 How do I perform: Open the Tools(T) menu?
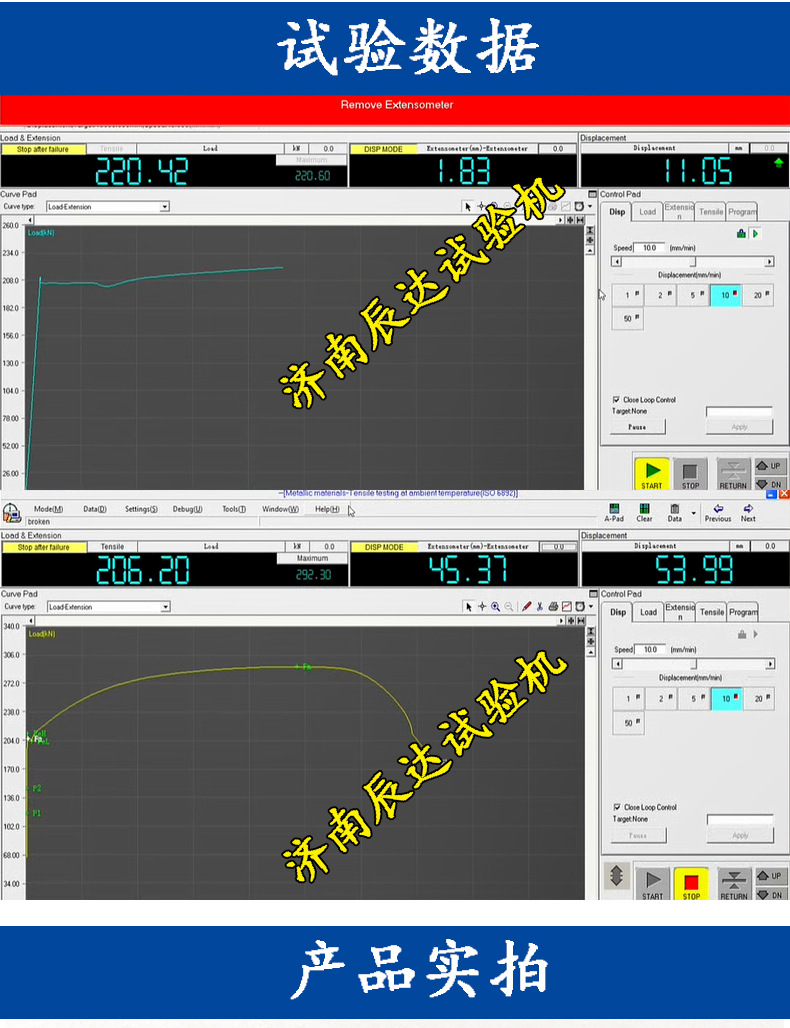point(234,509)
